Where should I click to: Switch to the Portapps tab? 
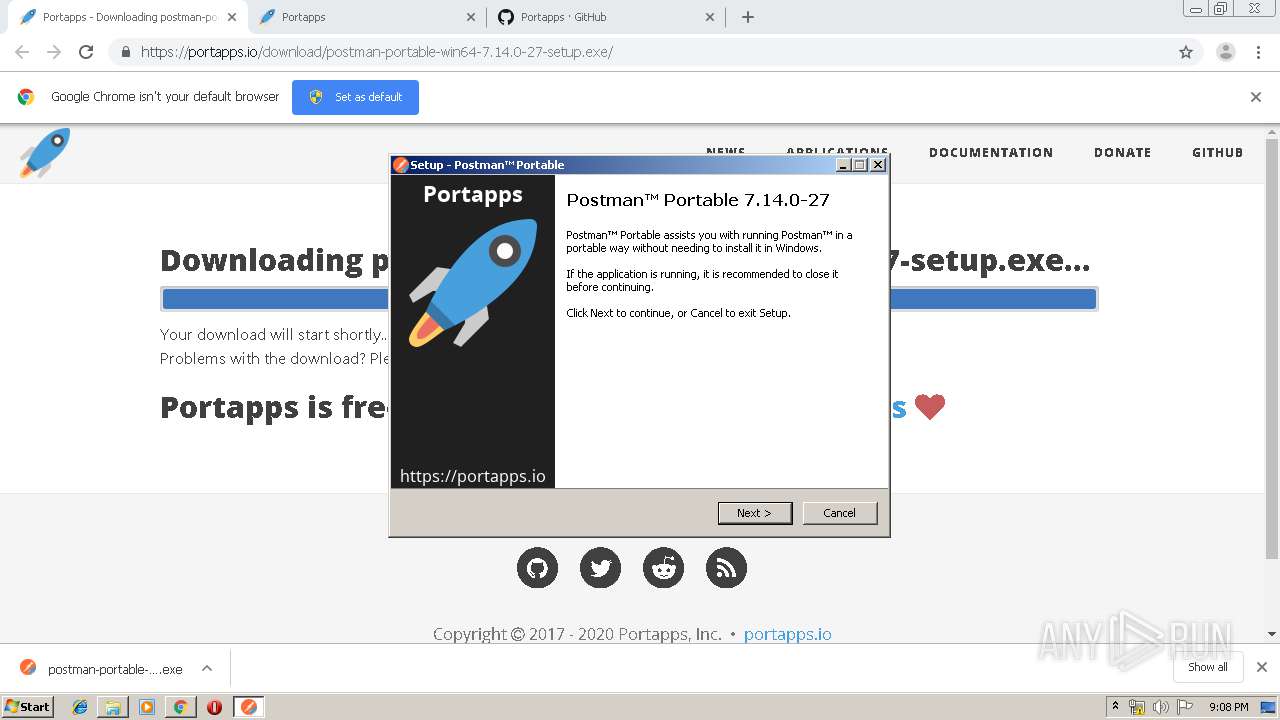coord(365,17)
